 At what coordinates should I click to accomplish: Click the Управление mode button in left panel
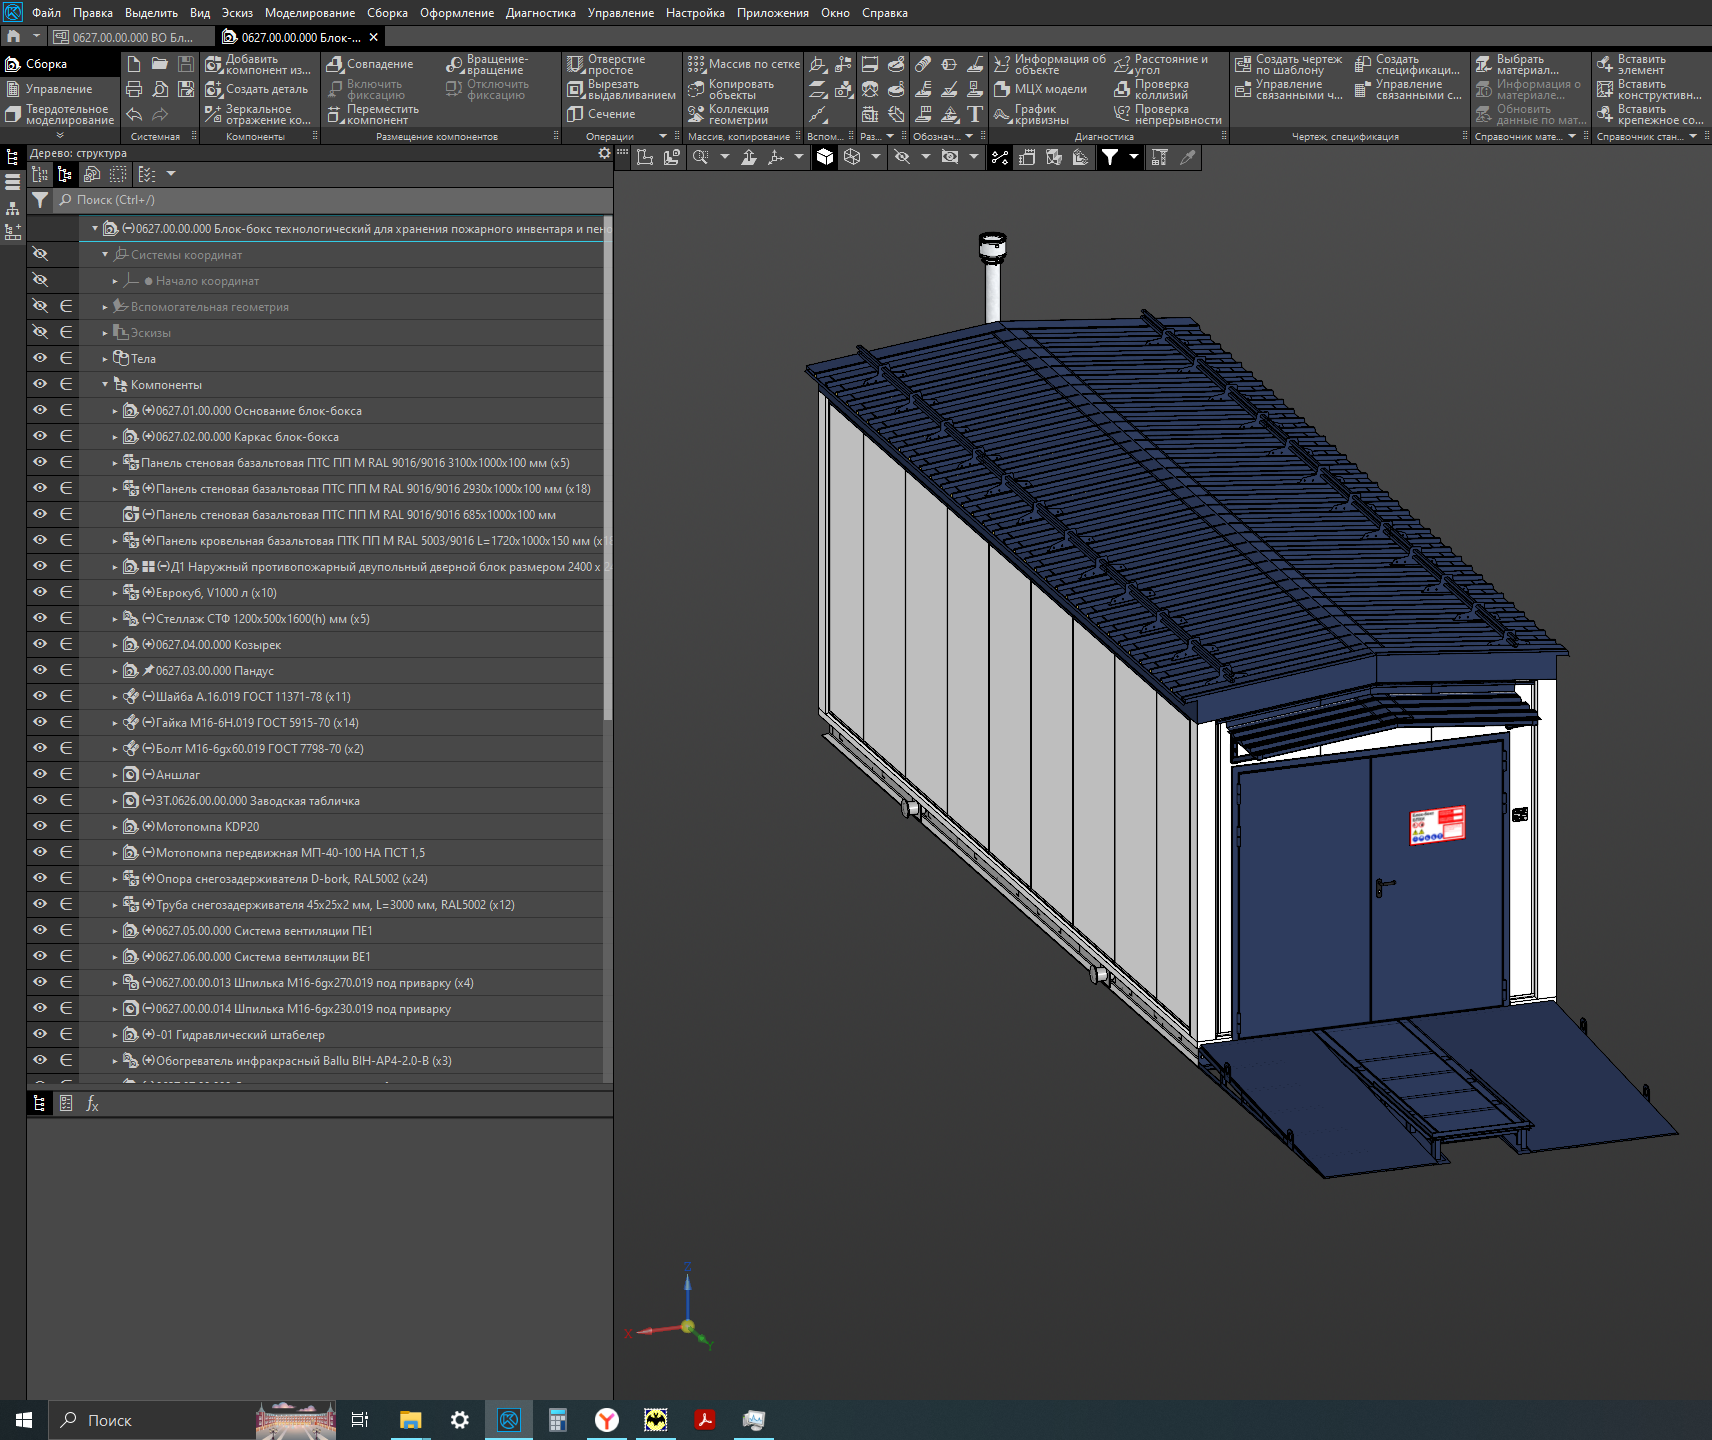[58, 89]
